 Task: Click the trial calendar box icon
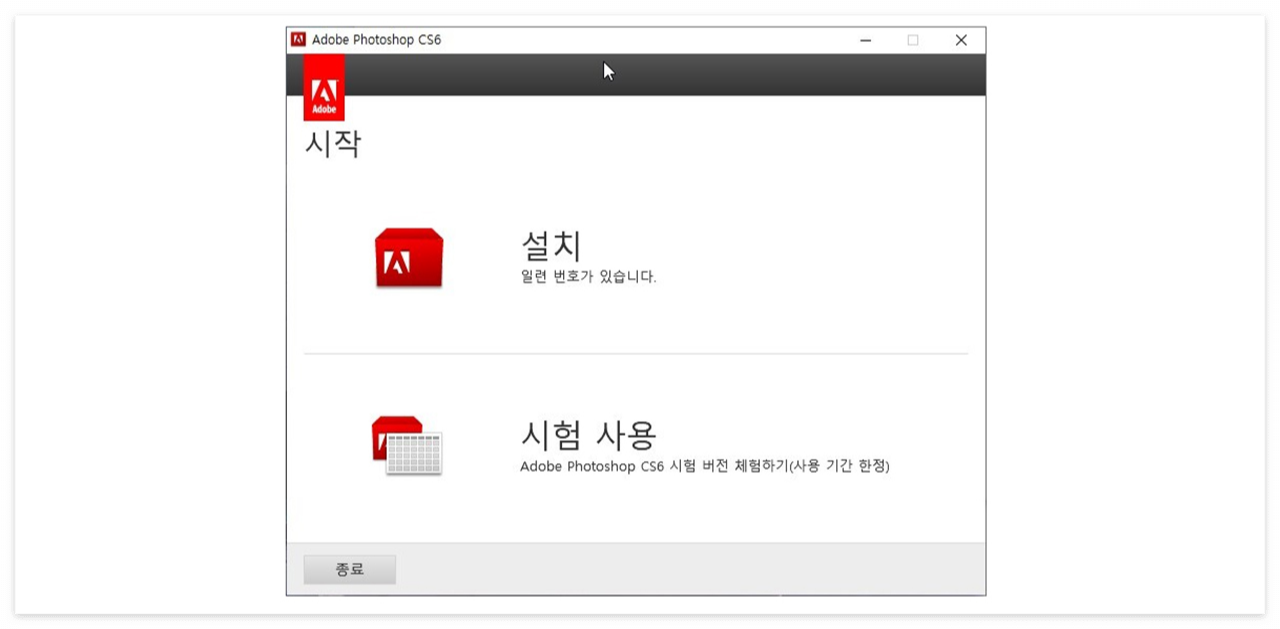pyautogui.click(x=407, y=446)
